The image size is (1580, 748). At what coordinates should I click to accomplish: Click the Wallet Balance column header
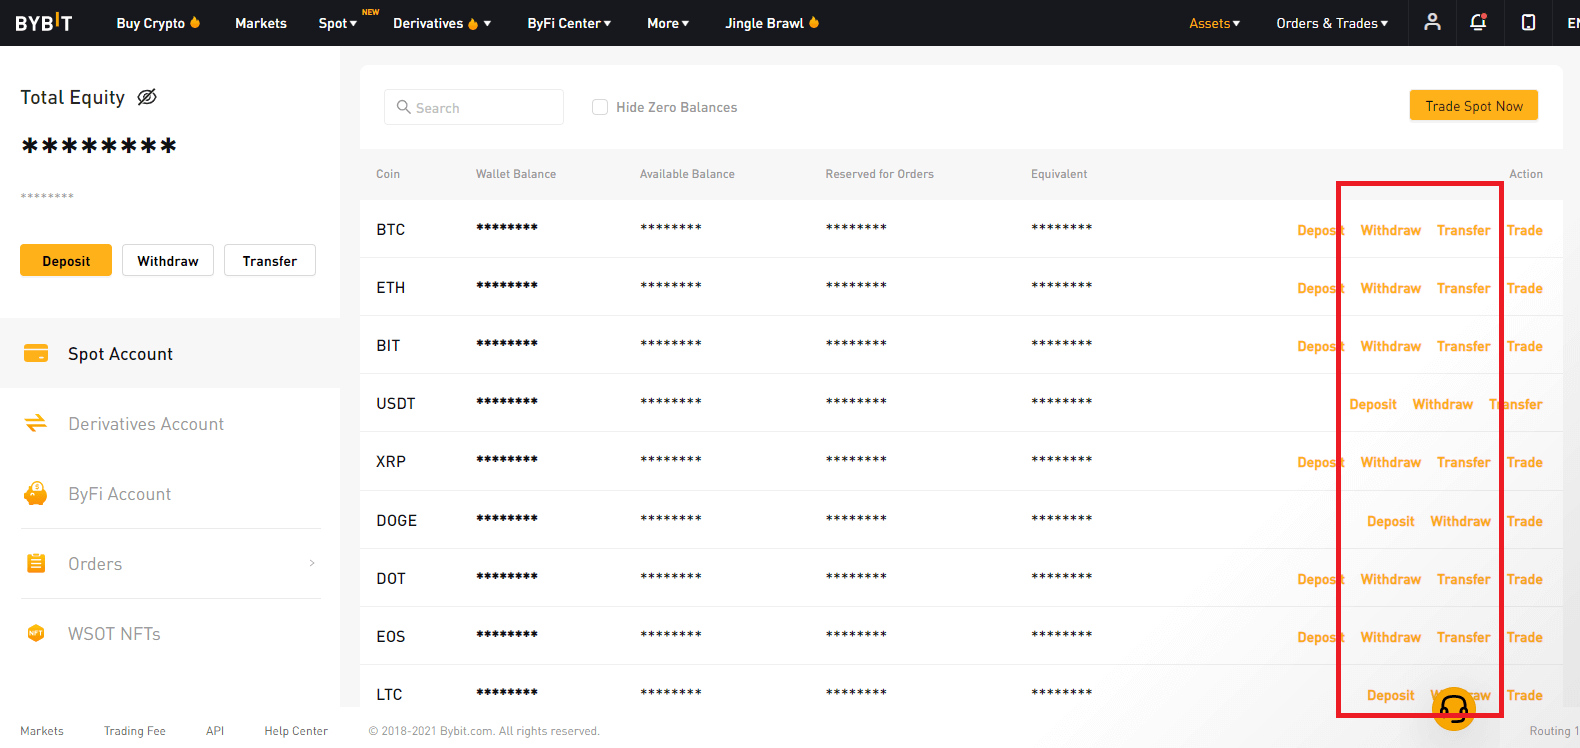516,174
